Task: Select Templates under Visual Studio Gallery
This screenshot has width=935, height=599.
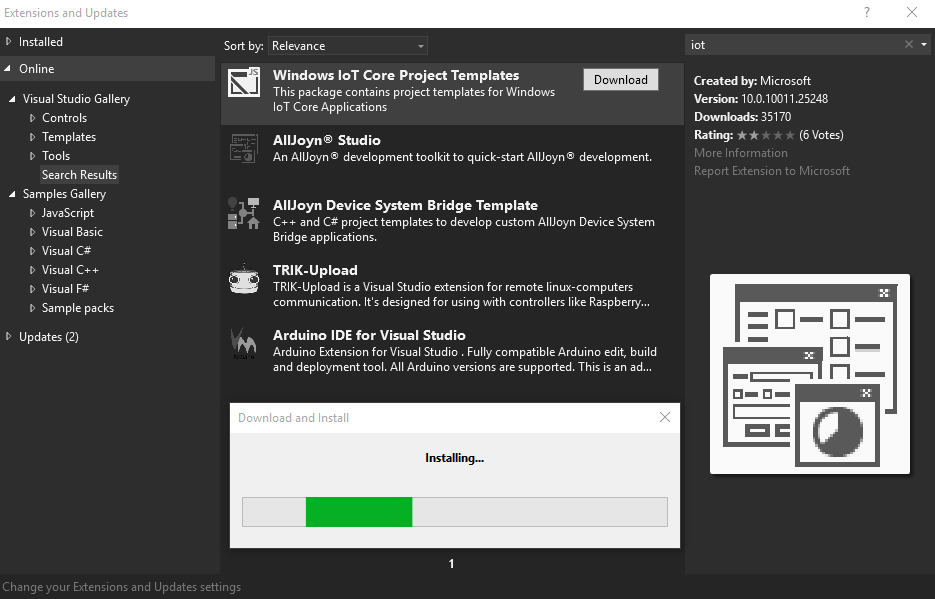Action: (69, 137)
